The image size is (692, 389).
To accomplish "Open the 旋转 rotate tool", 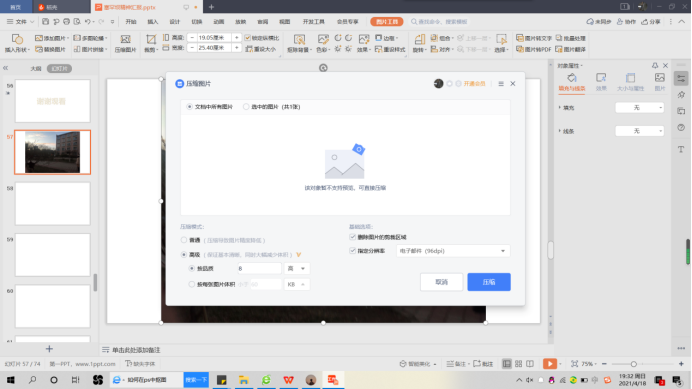I will 419,43.
